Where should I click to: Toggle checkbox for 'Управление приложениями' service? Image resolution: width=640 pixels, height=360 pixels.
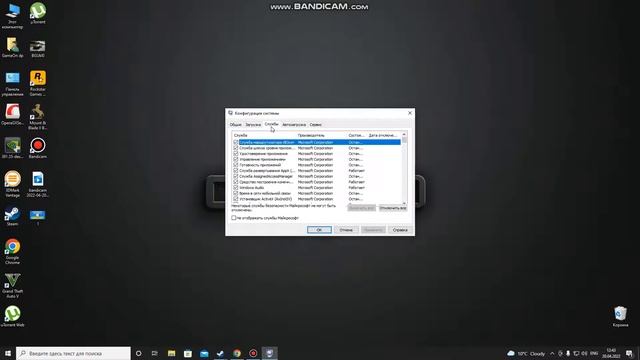[x=236, y=159]
